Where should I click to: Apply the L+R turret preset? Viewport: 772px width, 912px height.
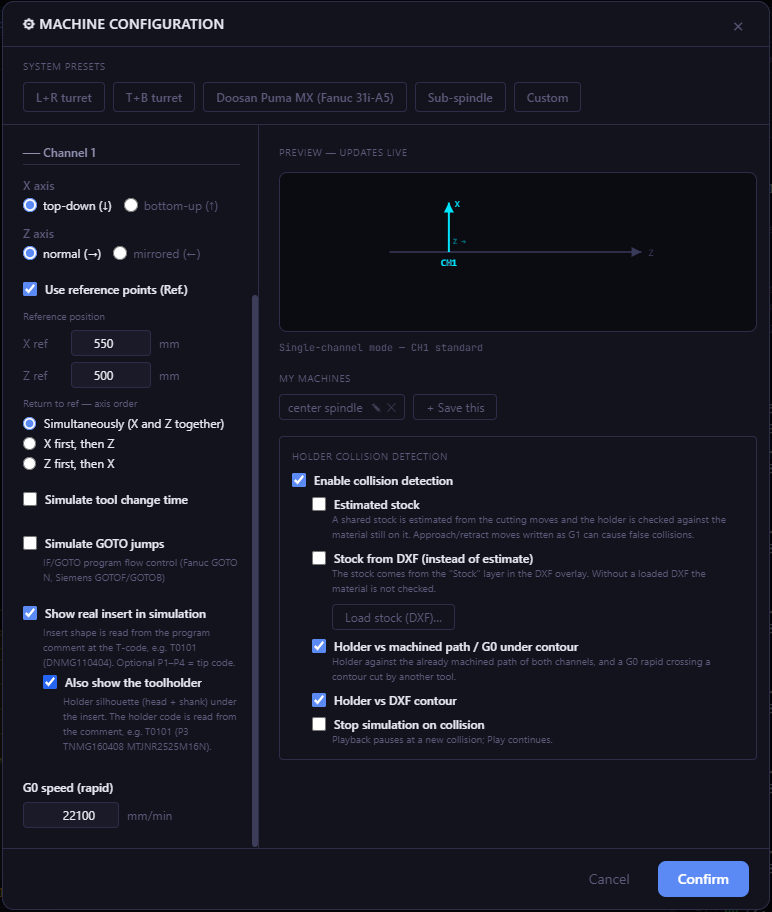(x=64, y=97)
